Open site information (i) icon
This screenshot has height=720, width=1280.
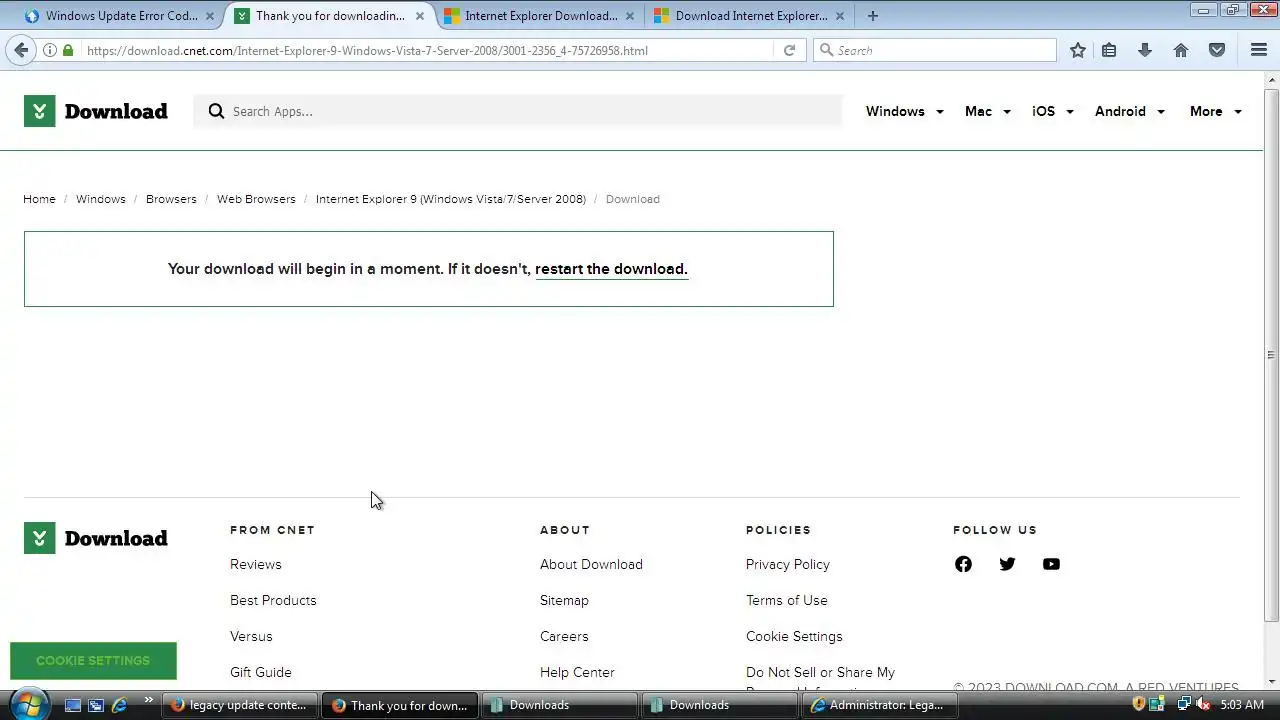point(49,50)
